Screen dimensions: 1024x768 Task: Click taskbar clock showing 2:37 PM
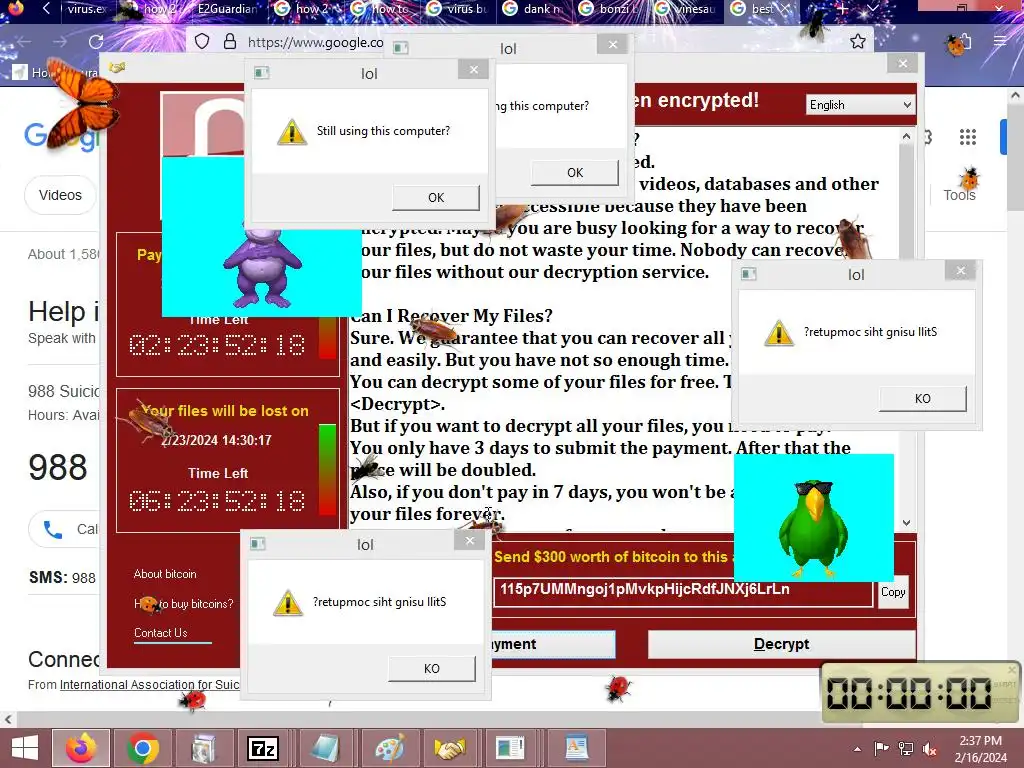click(x=980, y=748)
